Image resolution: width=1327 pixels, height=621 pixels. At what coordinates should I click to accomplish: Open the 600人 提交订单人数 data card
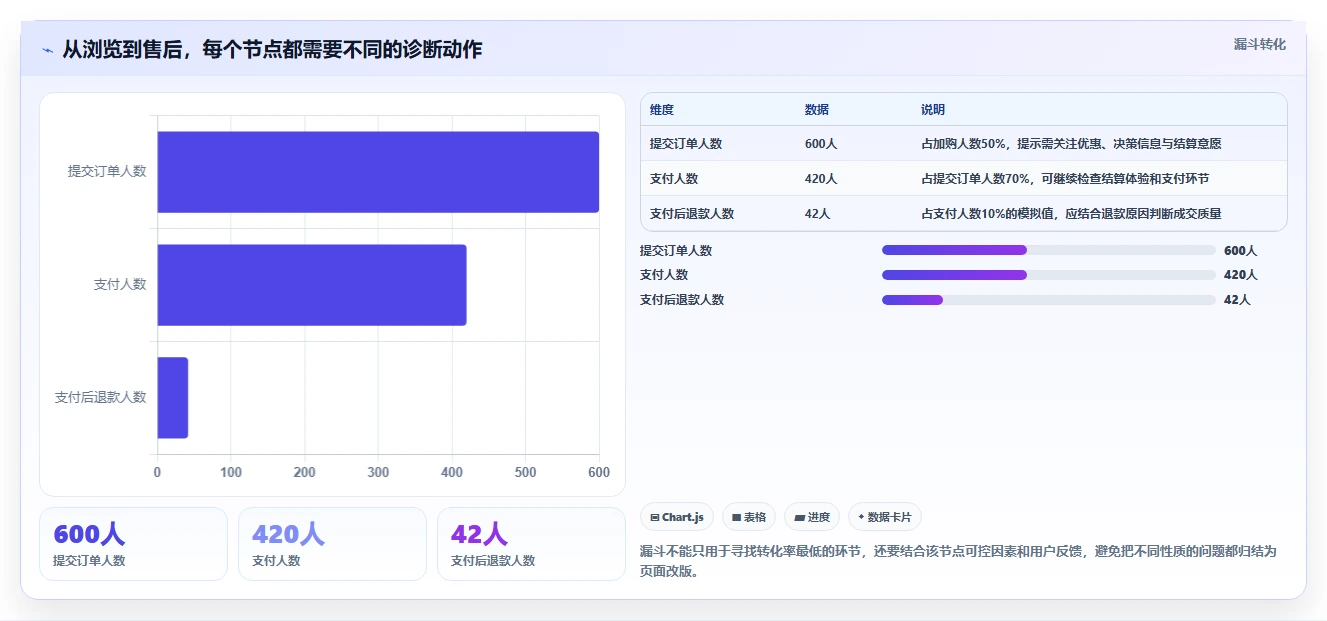coord(133,544)
